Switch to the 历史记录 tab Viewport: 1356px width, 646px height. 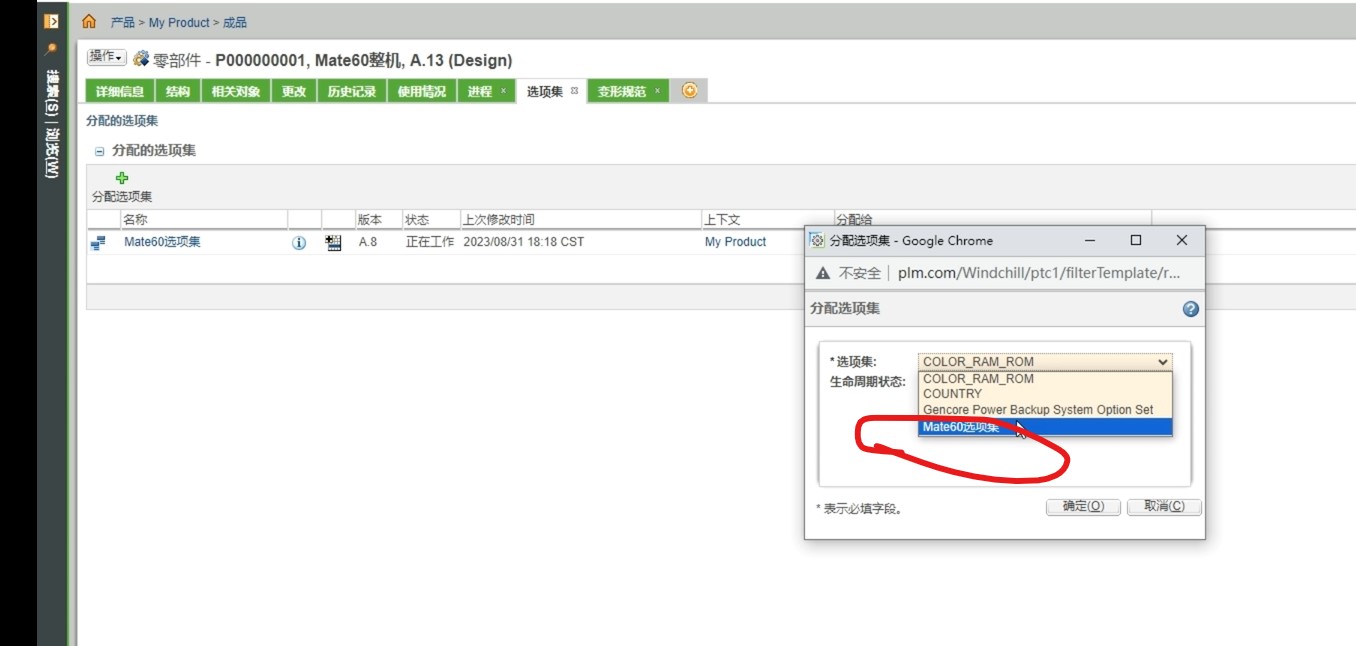(351, 91)
